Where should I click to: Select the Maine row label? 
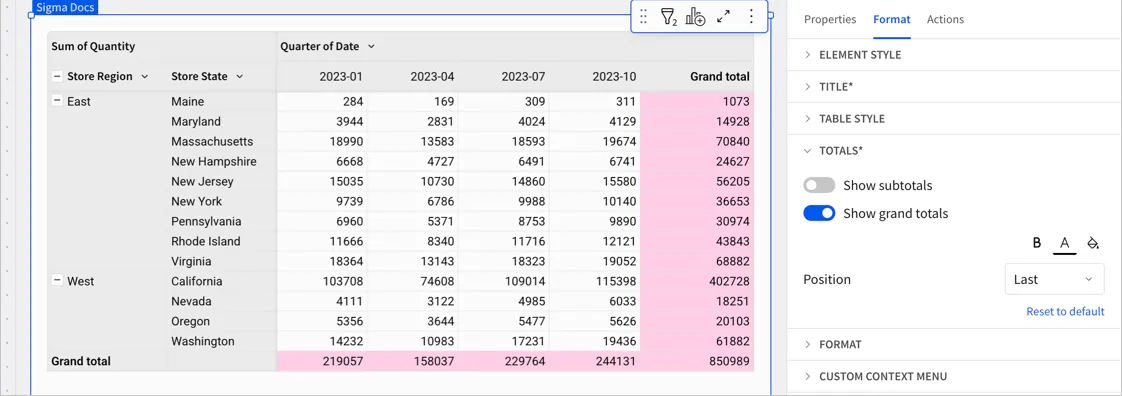[187, 102]
